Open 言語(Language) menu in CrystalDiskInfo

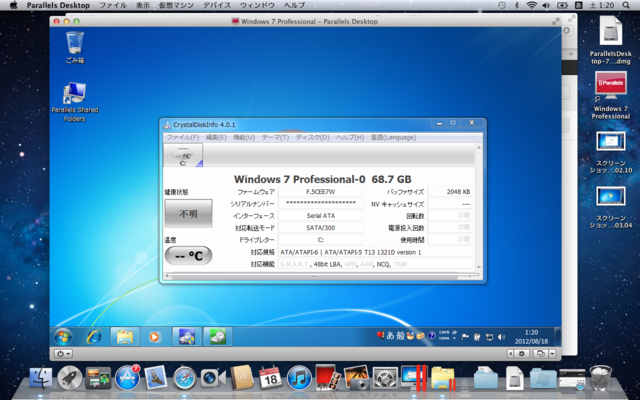pyautogui.click(x=393, y=138)
